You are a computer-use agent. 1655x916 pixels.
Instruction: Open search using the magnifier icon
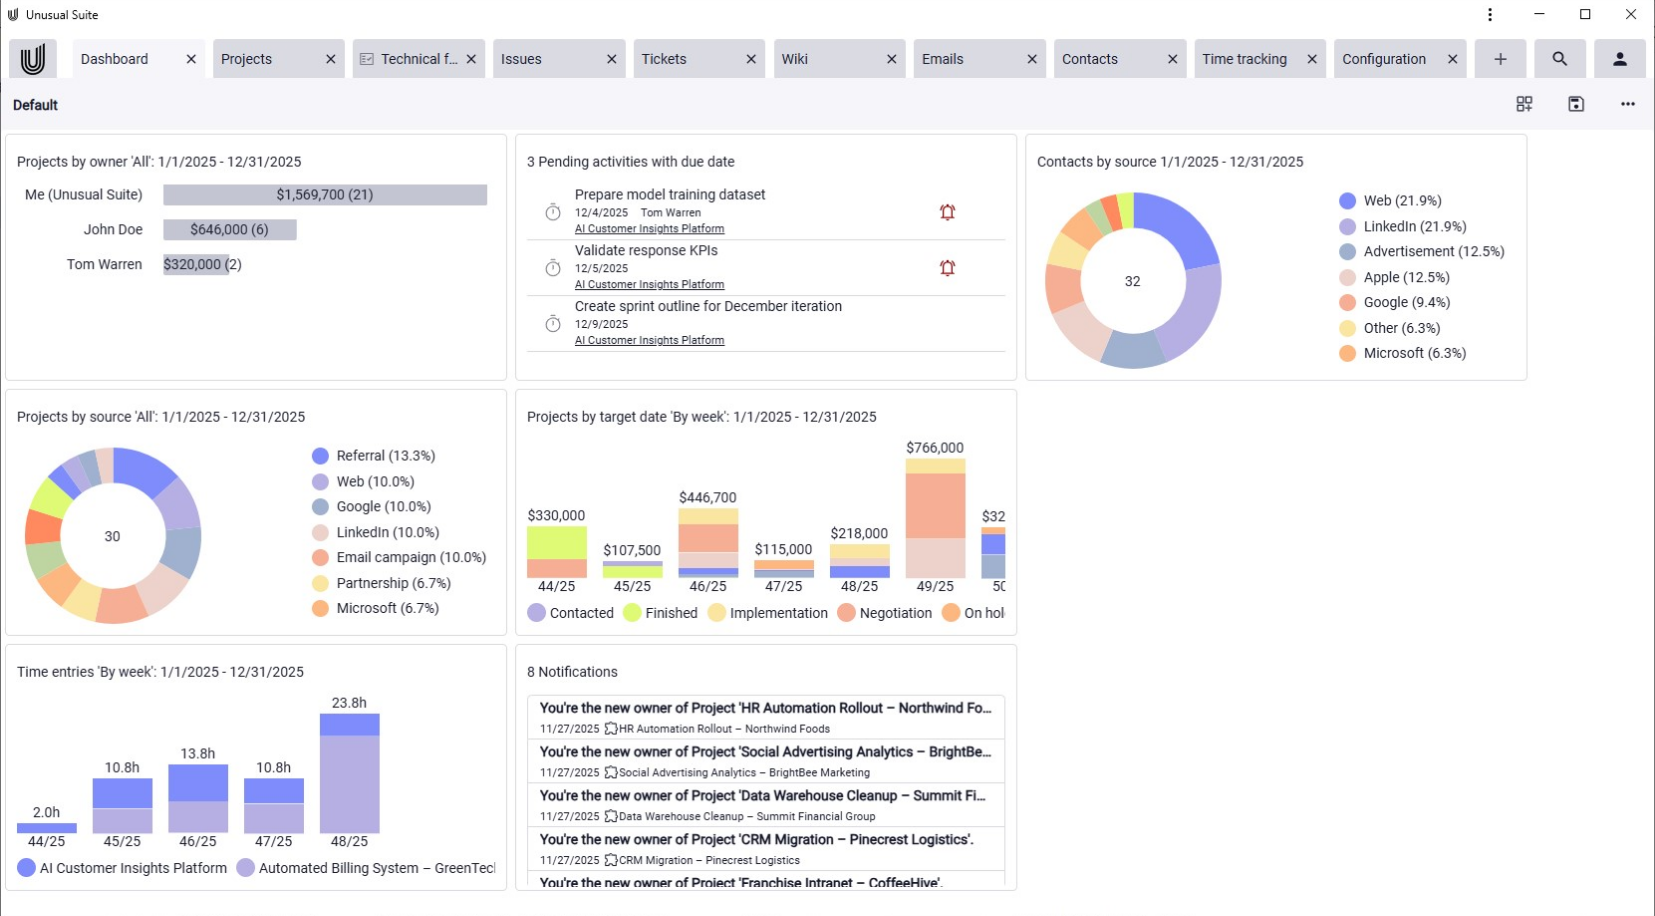point(1560,58)
